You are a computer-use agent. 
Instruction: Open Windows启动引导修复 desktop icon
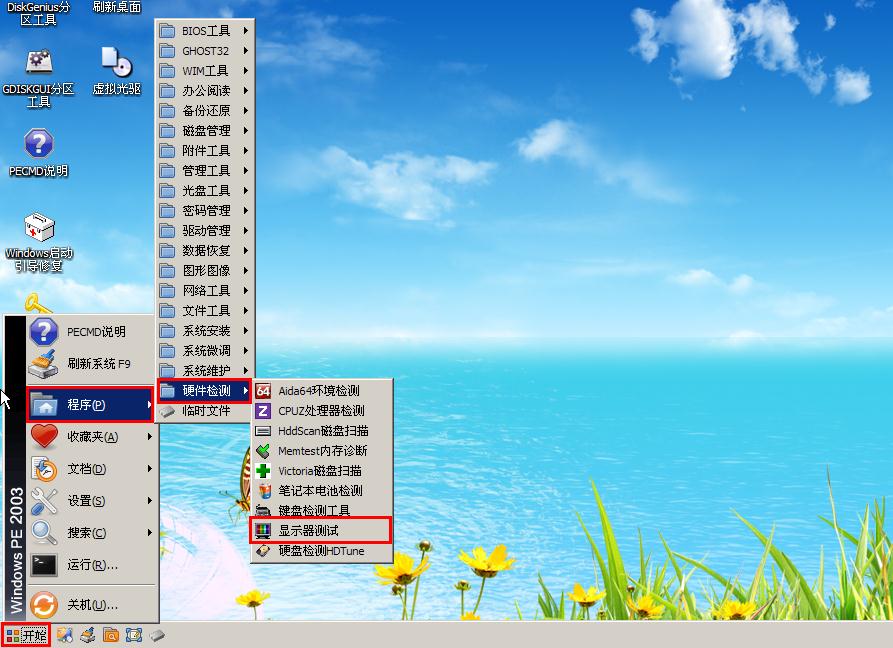[38, 242]
